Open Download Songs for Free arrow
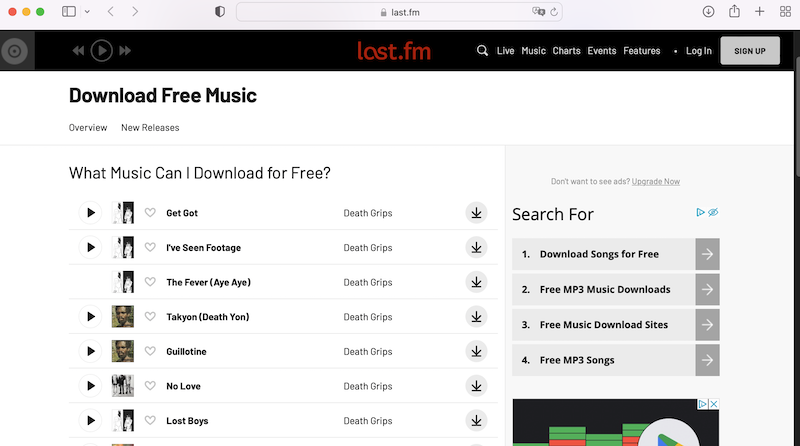The height and width of the screenshot is (446, 800). tap(707, 254)
